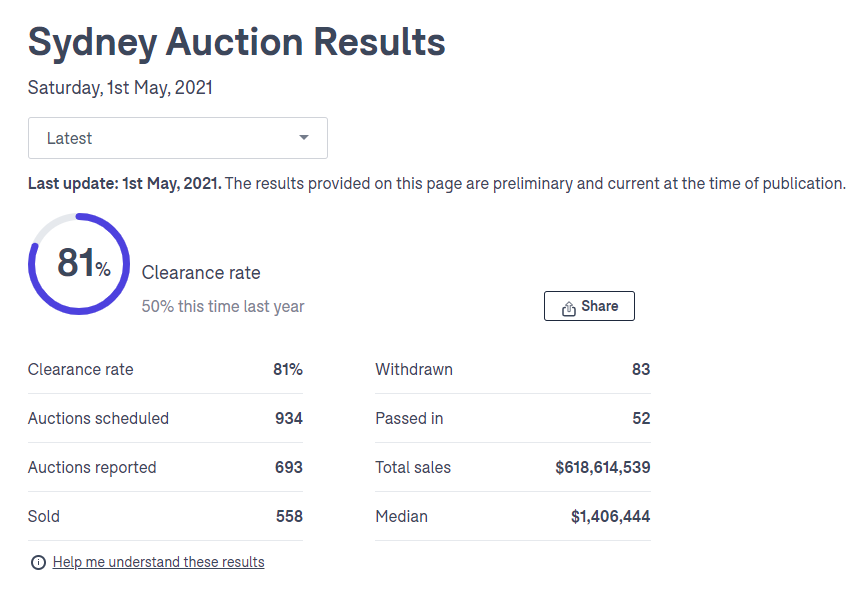Click the Passed in row
864x589 pixels.
(513, 418)
